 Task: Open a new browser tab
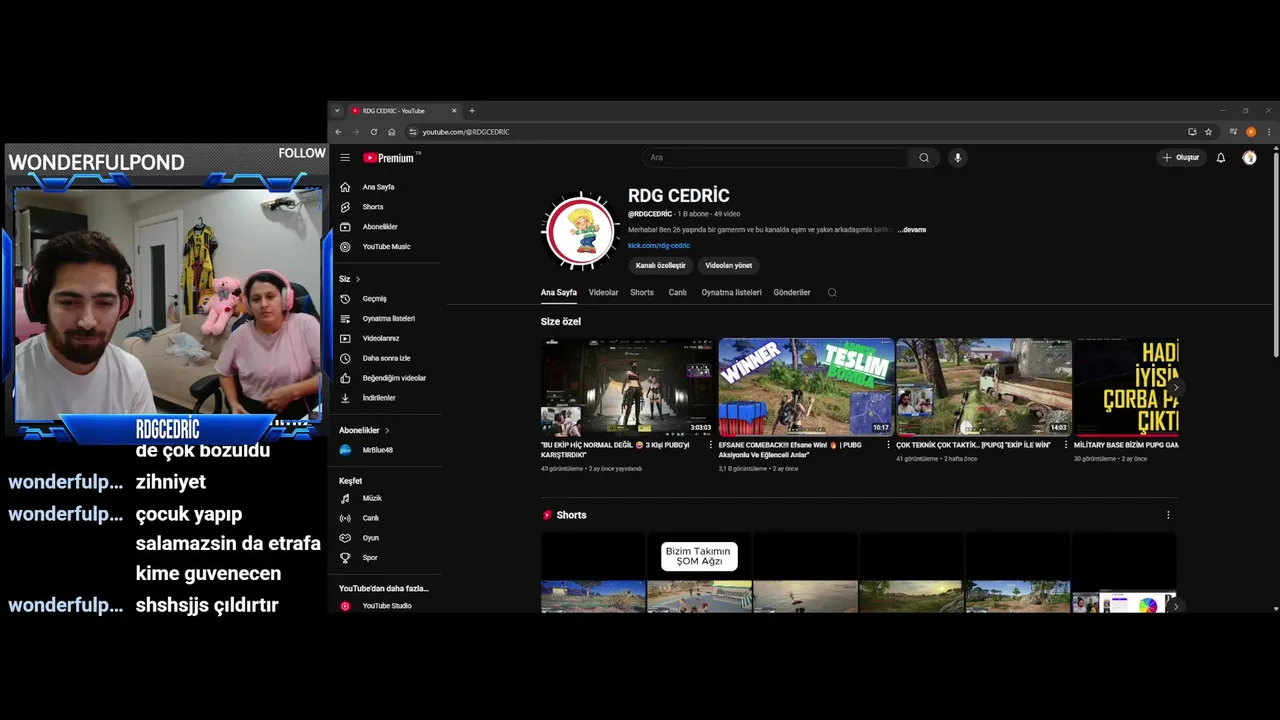click(x=472, y=111)
